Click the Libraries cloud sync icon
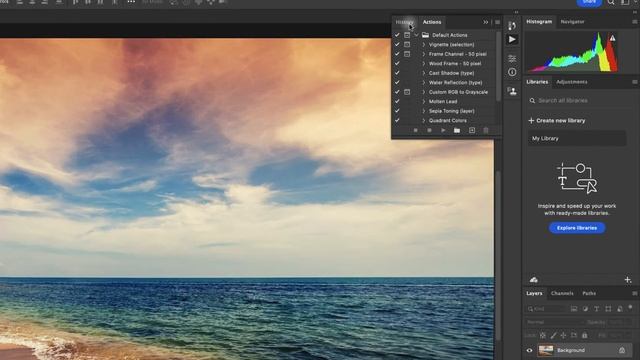 533,280
